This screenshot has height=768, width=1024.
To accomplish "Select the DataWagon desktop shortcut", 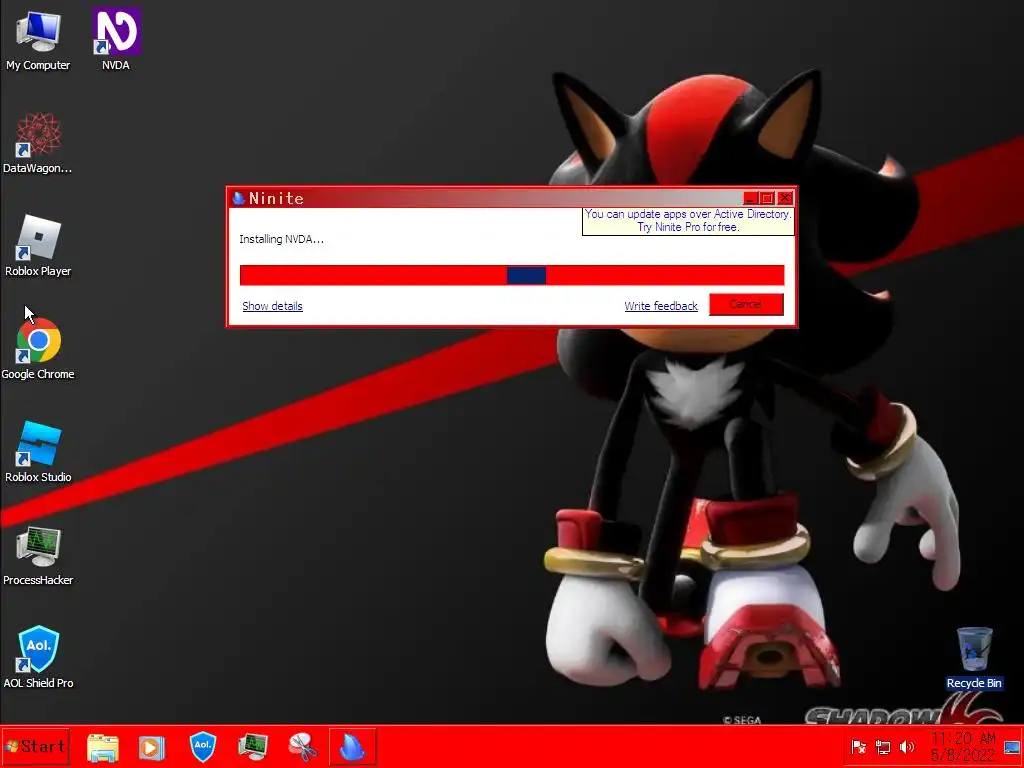I will click(37, 143).
